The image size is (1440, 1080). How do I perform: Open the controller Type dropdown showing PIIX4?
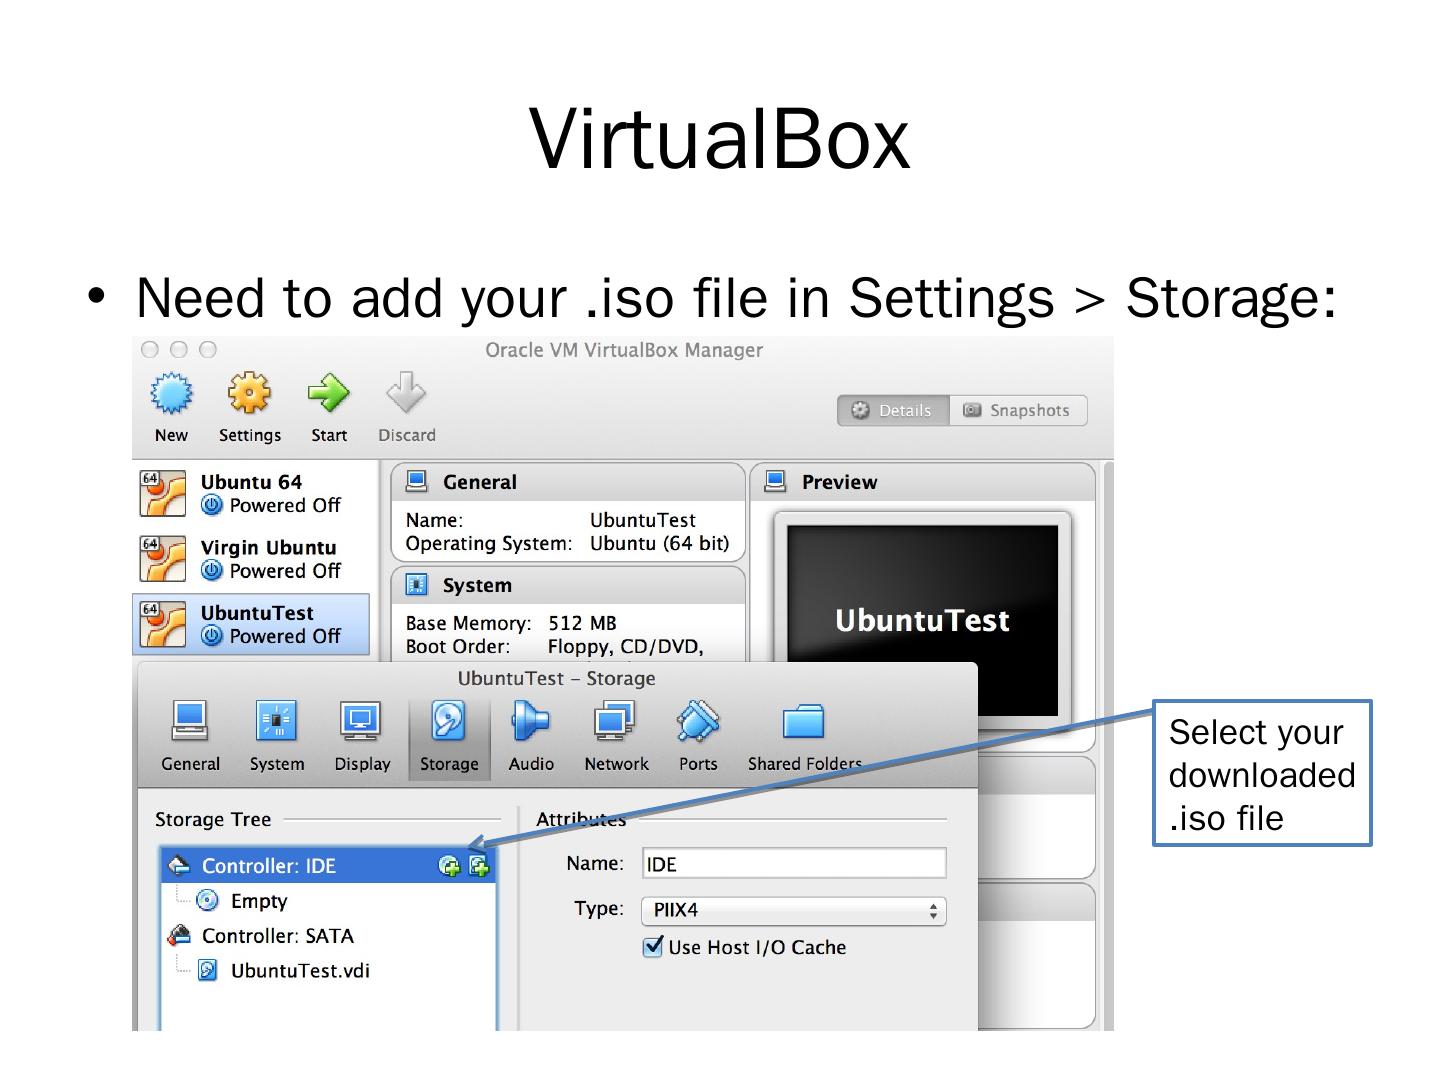coord(793,910)
